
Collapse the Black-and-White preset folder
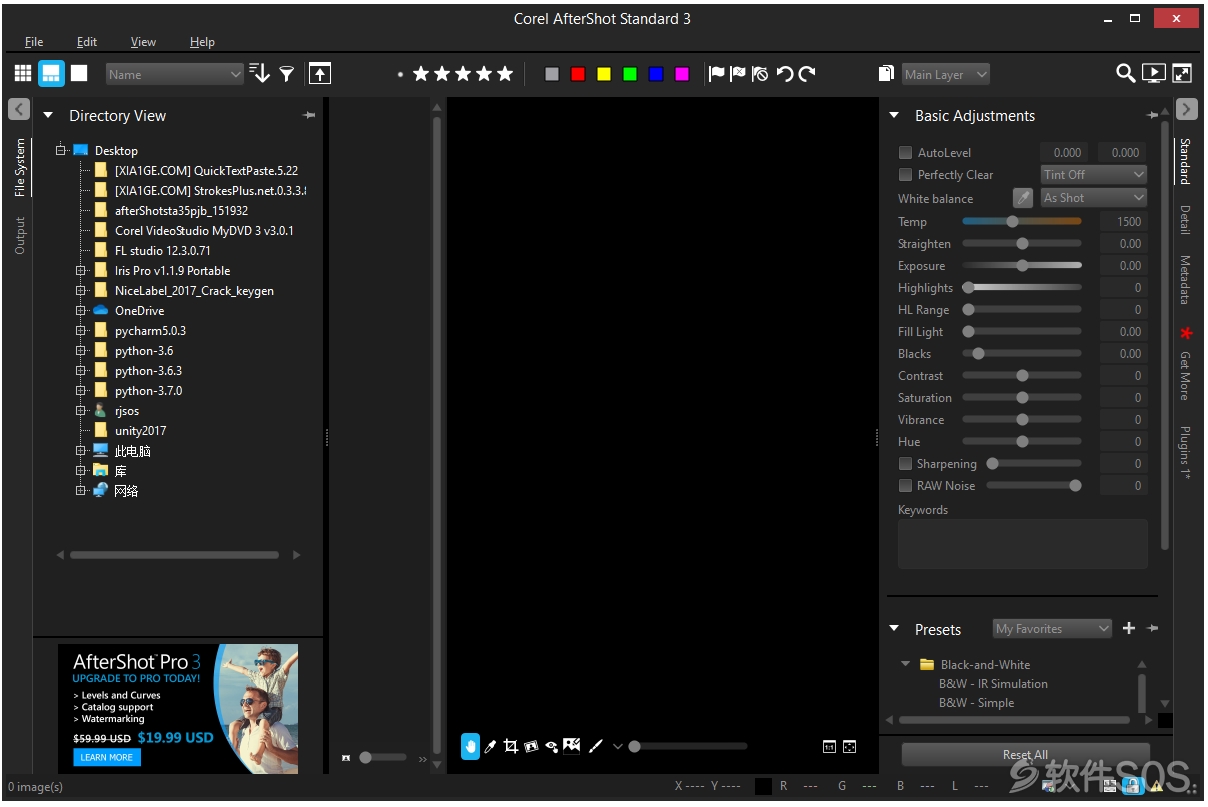click(905, 664)
